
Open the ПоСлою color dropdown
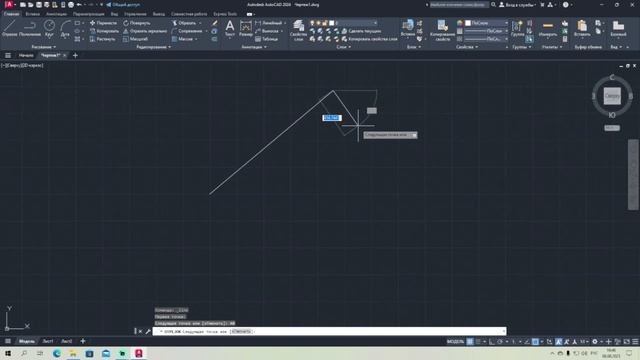click(486, 23)
